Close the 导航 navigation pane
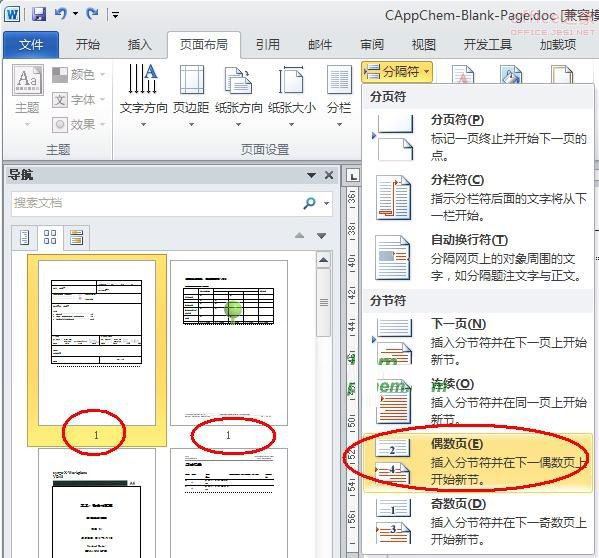This screenshot has height=558, width=599. click(329, 175)
